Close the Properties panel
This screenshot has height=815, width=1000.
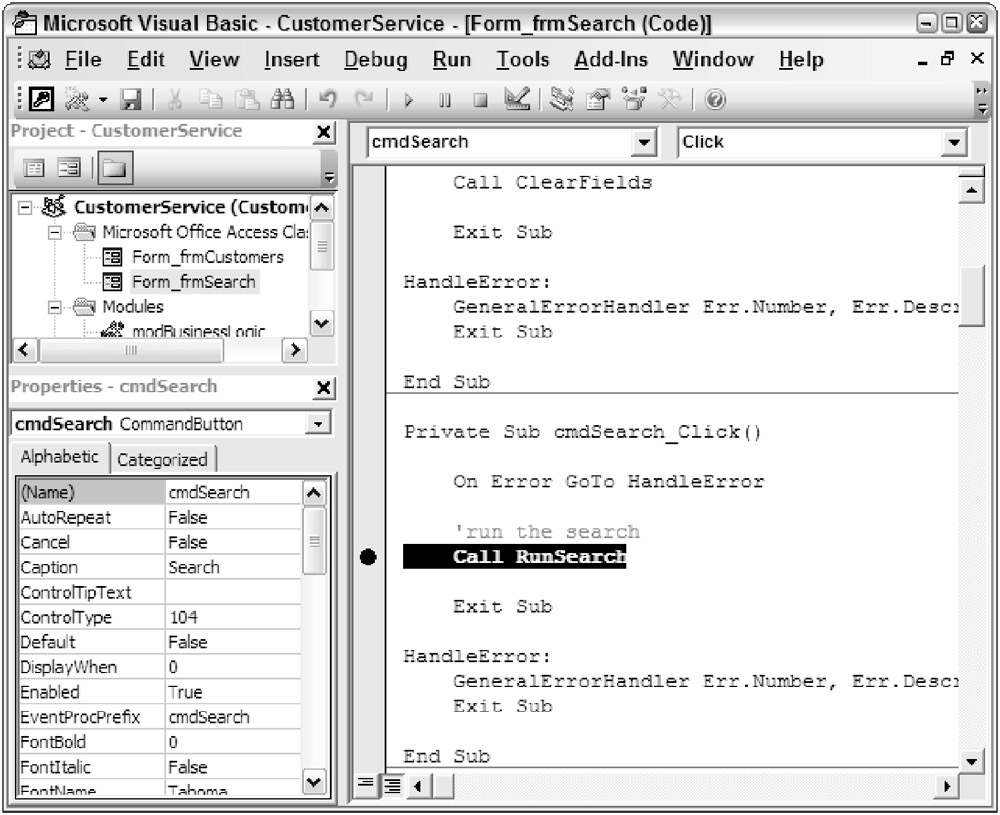324,388
